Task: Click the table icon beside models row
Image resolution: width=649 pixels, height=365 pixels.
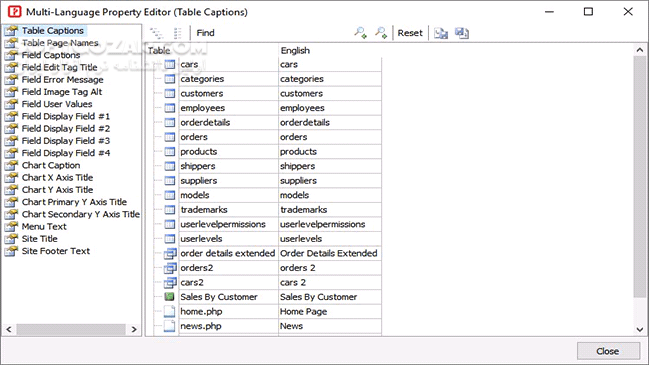Action: point(170,195)
